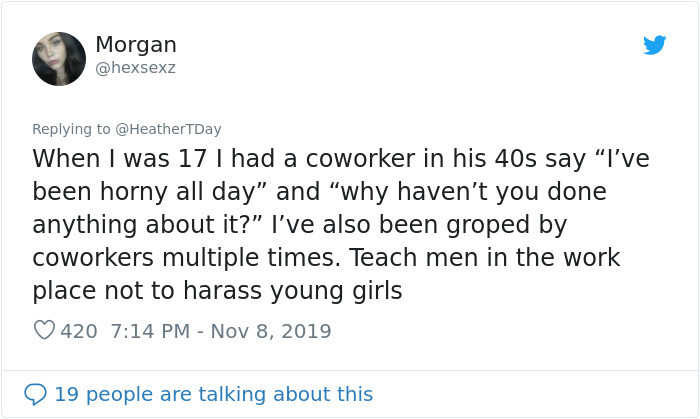Open "19 people are talking about this"
Screen dimensions: 700x419
tap(213, 394)
